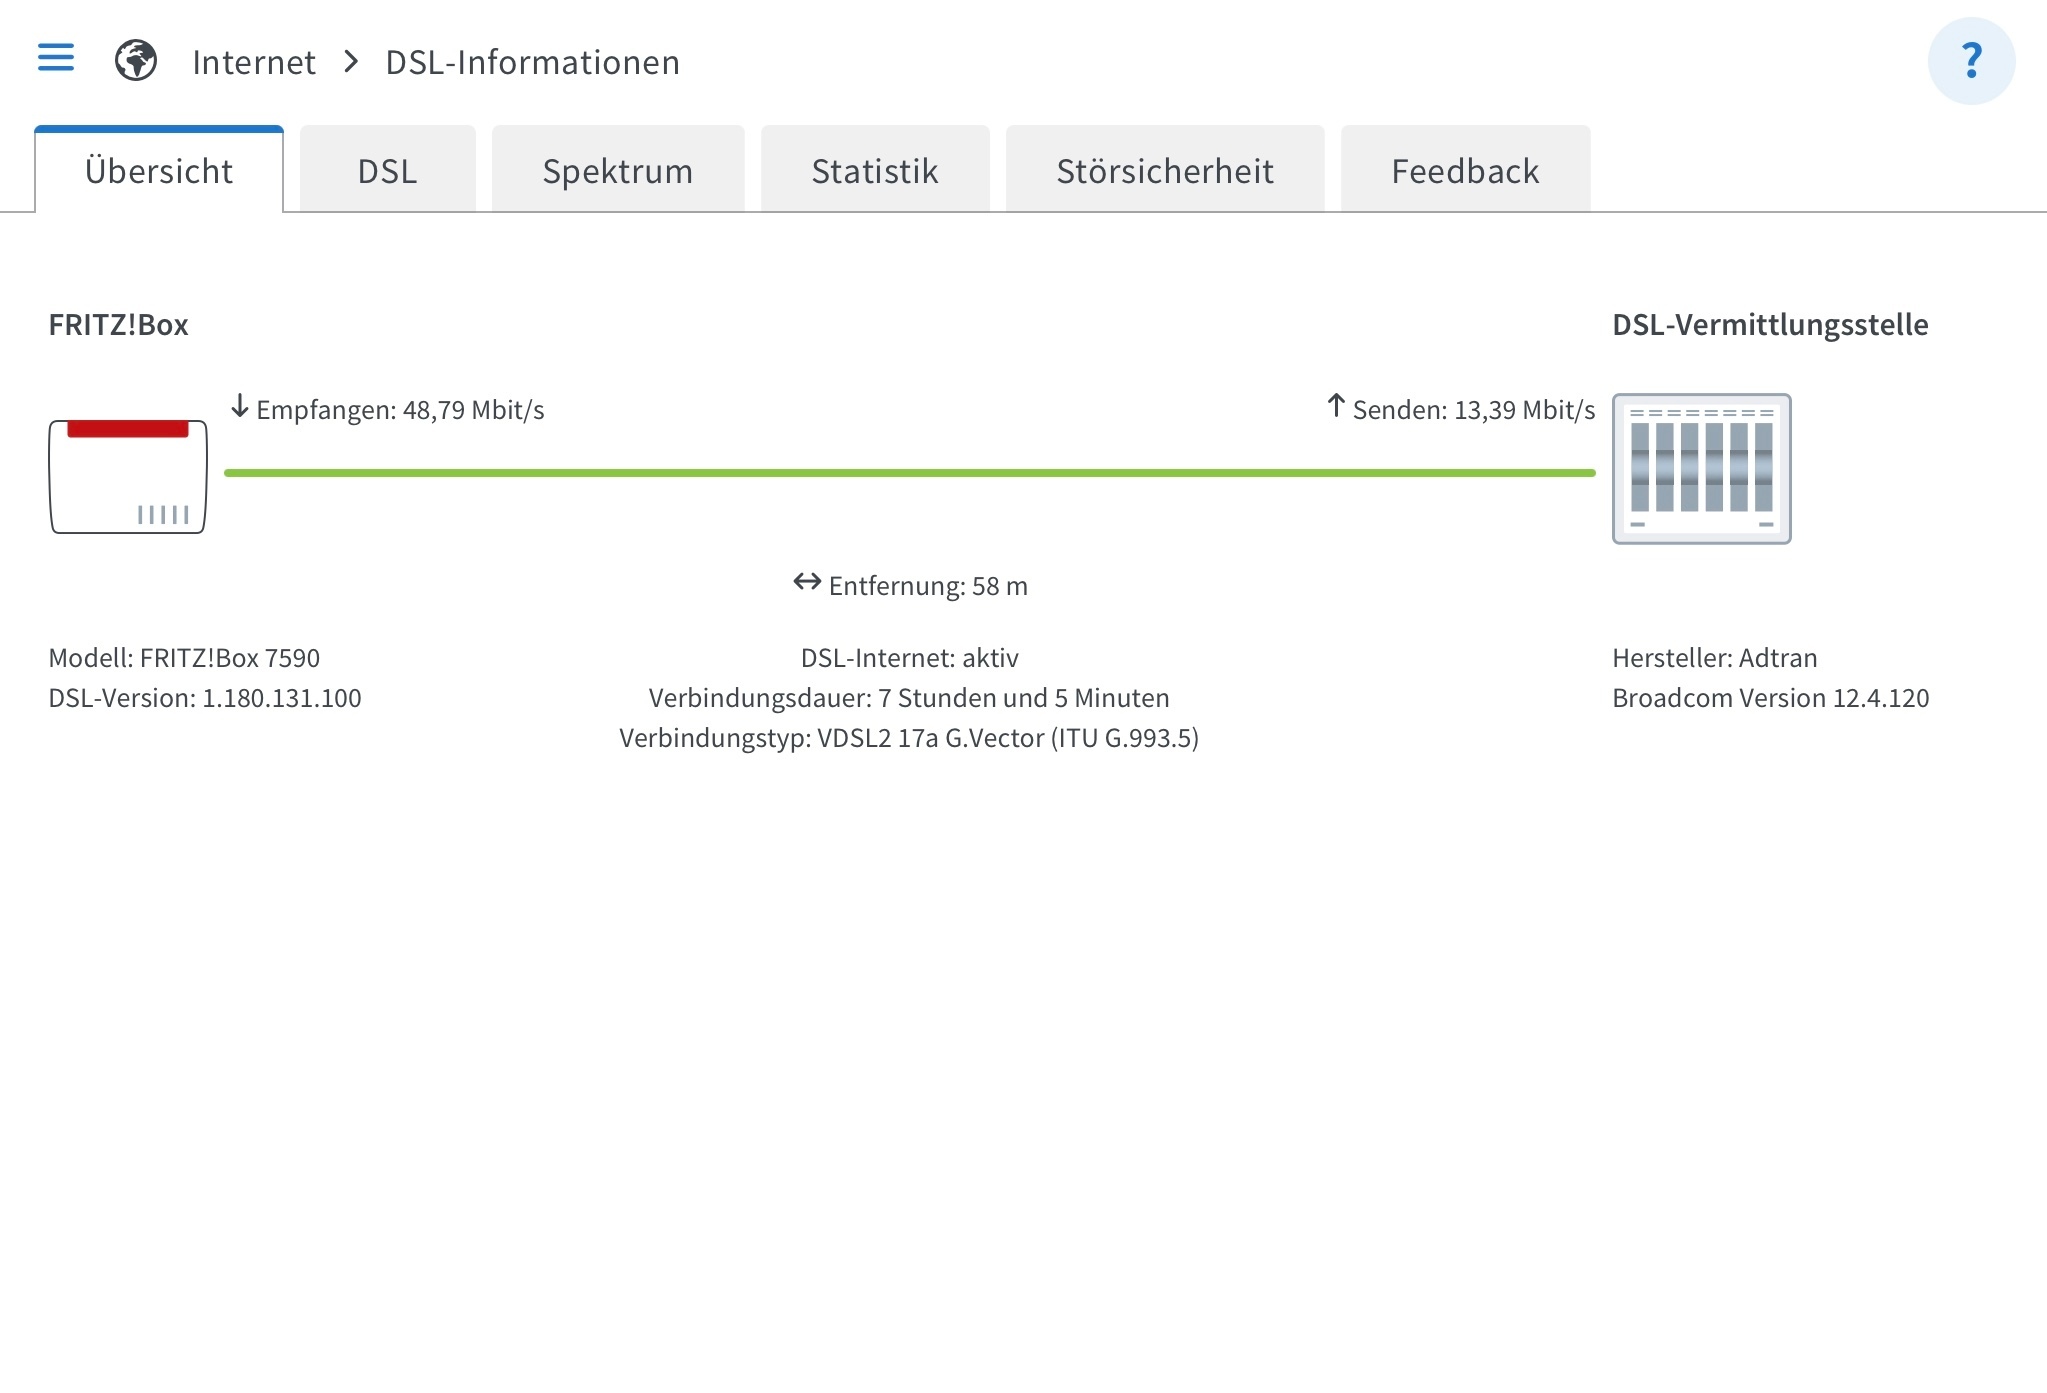Click Broadcom Version 12.4.120 text
The image size is (2047, 1393).
tap(1771, 698)
